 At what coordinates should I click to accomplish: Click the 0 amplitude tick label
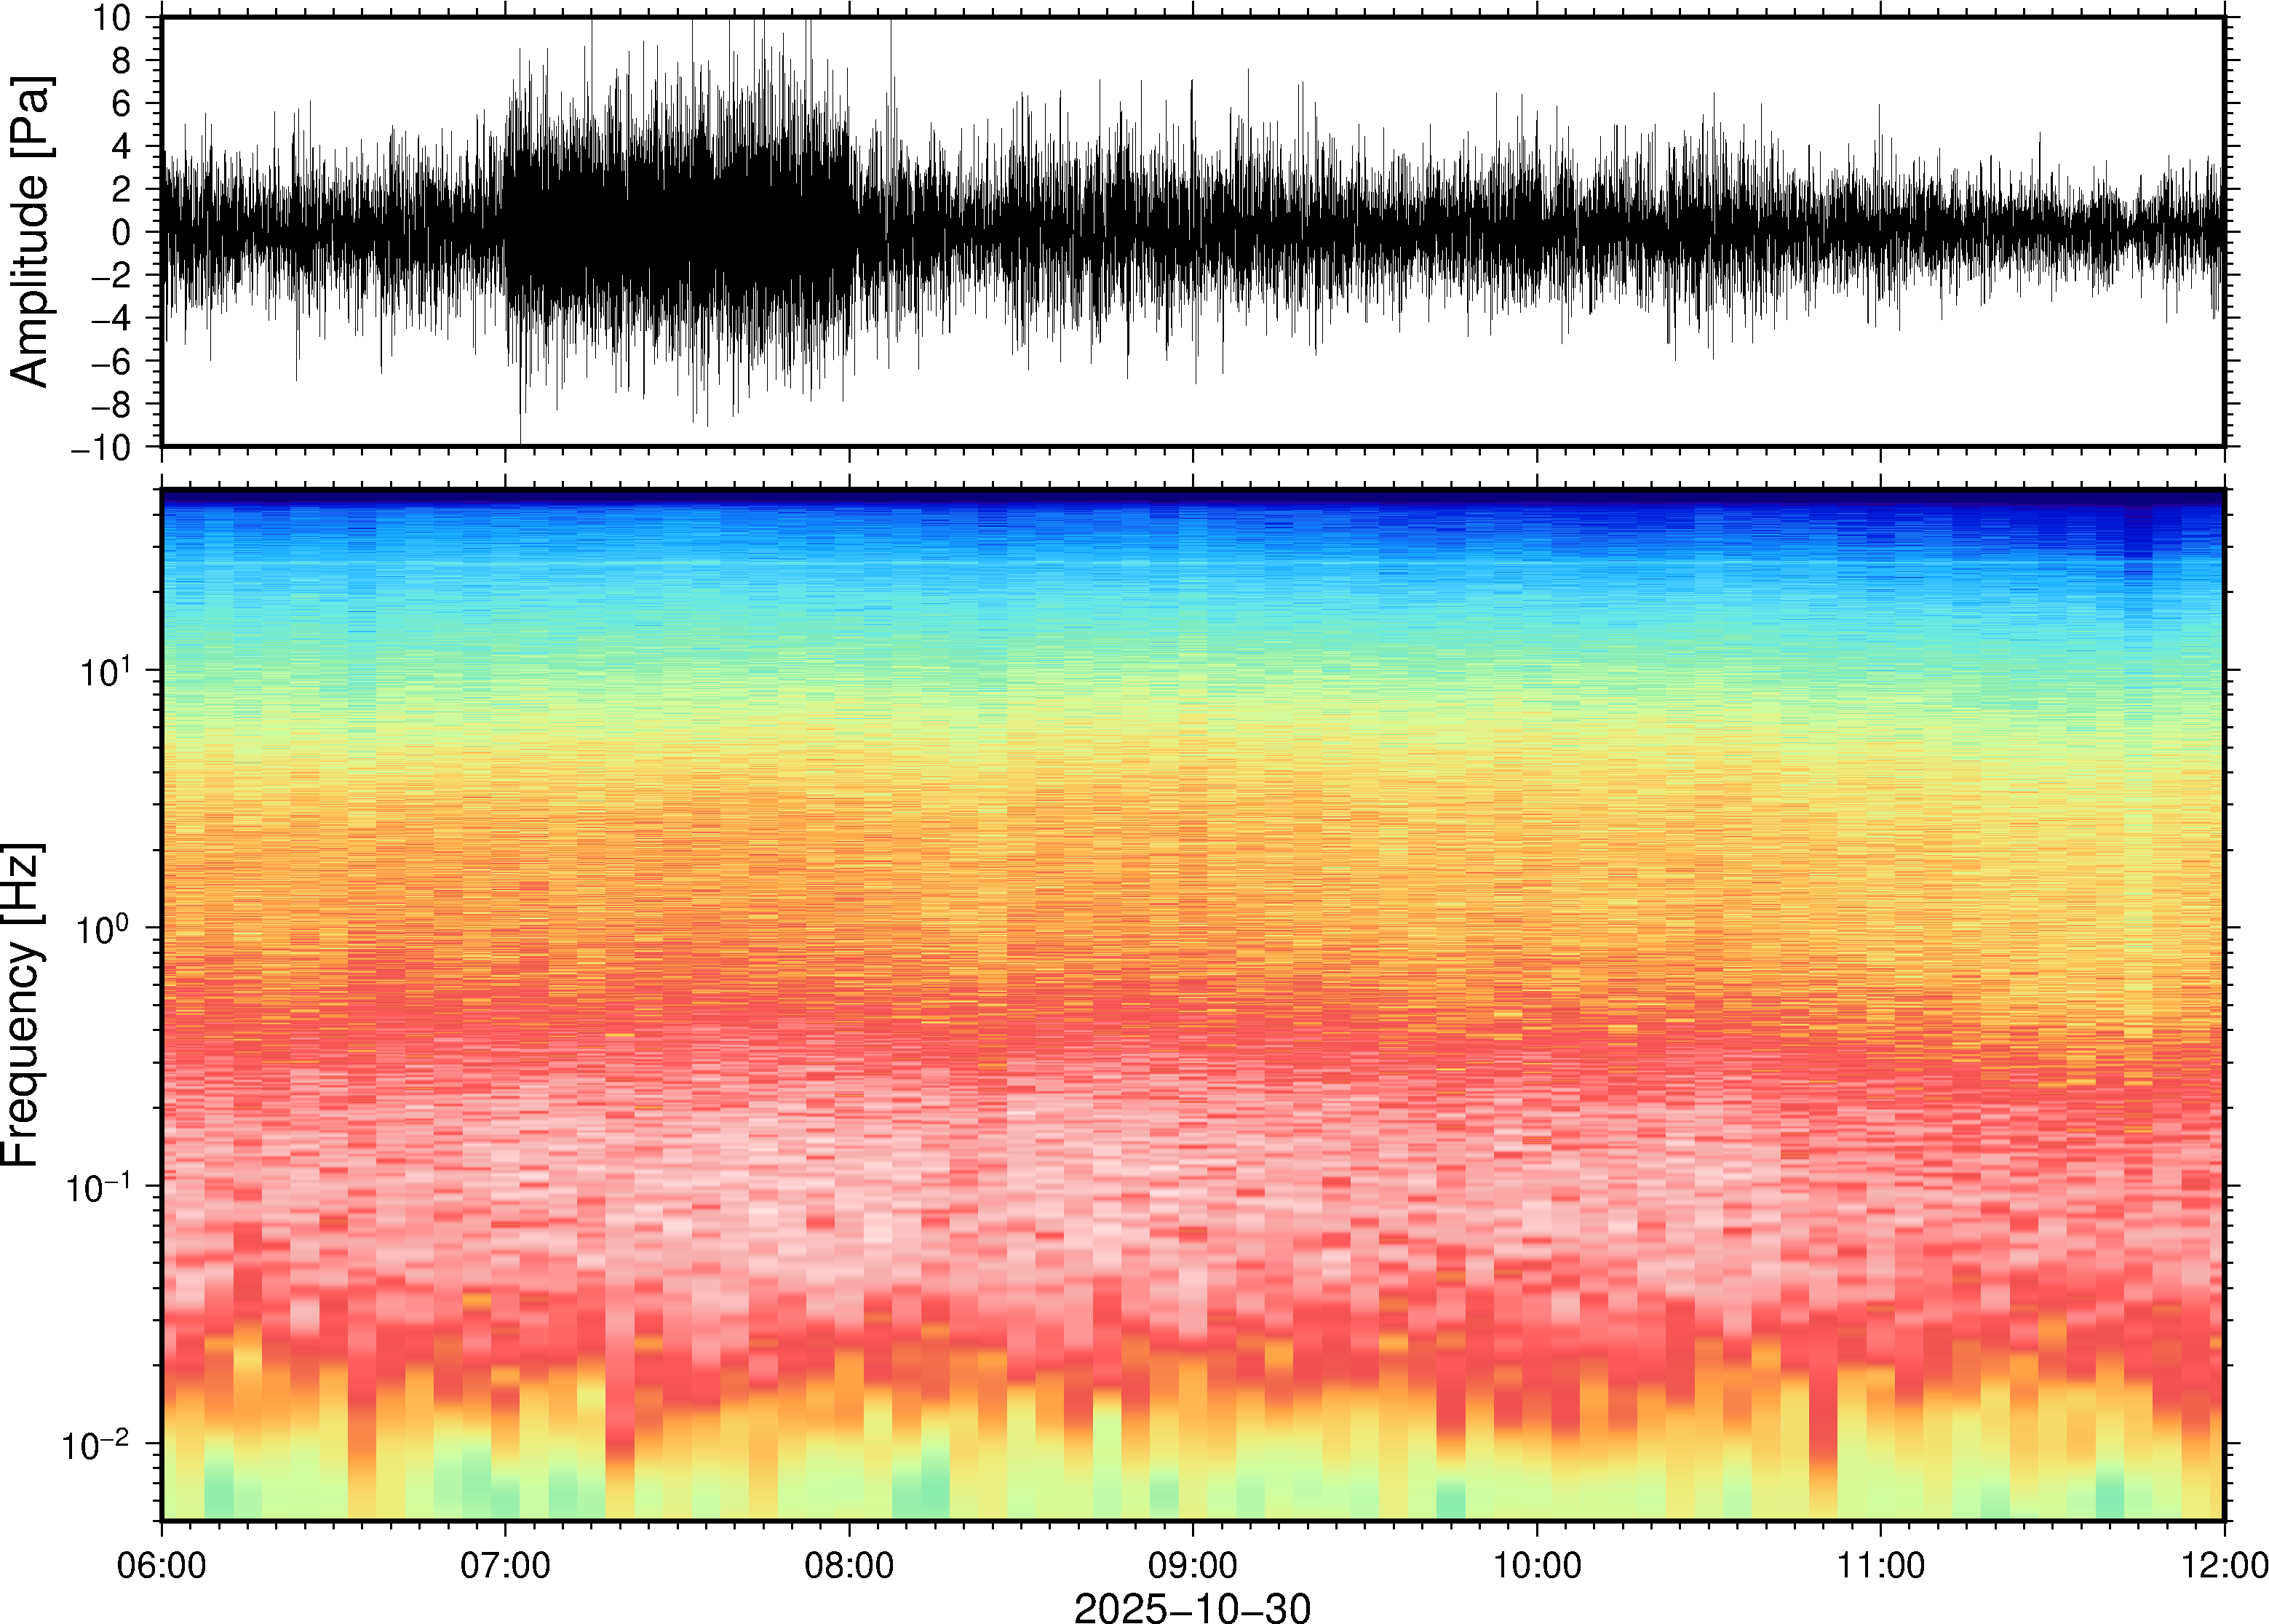[121, 233]
